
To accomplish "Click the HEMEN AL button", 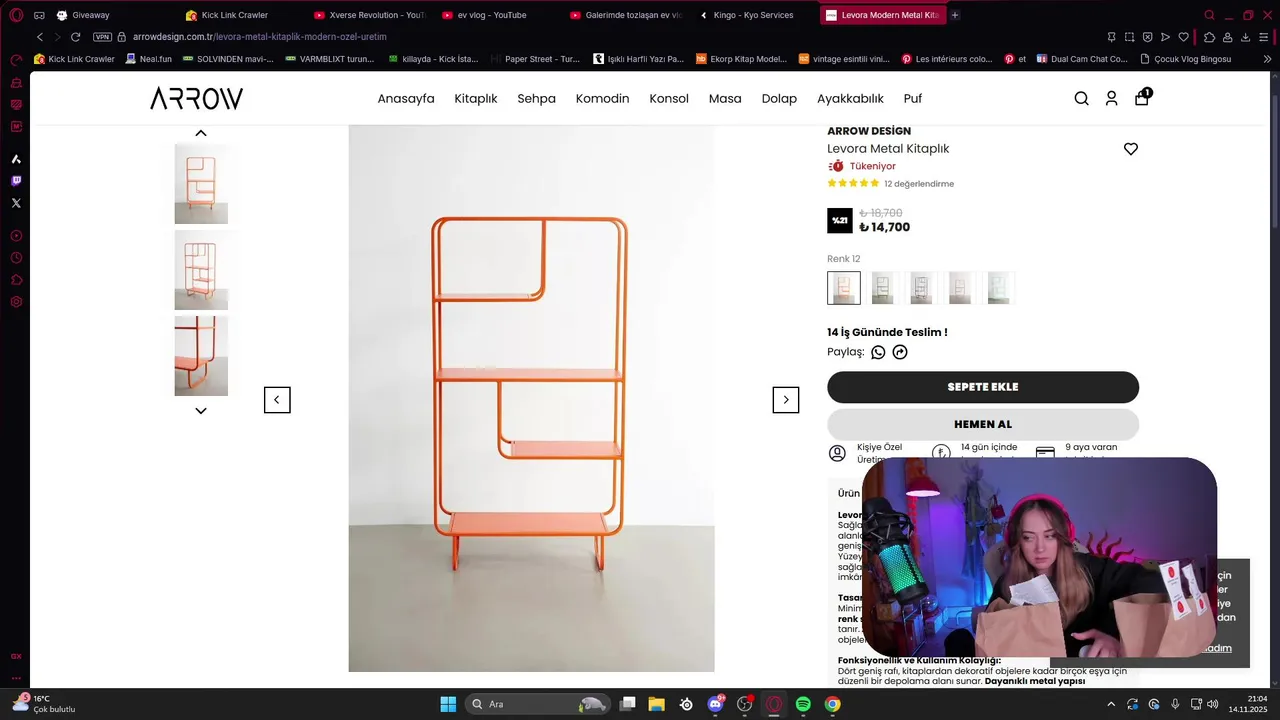I will tap(983, 424).
